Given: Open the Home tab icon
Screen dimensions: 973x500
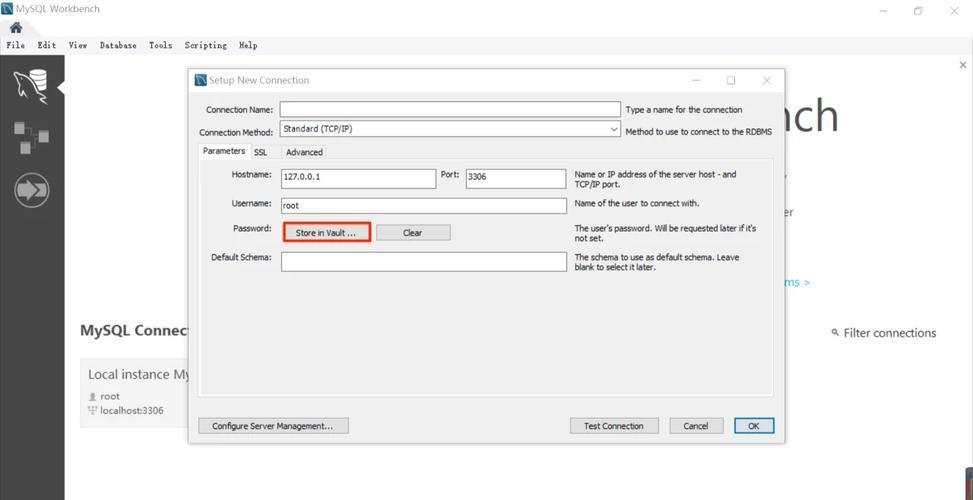Looking at the screenshot, I should 16,28.
